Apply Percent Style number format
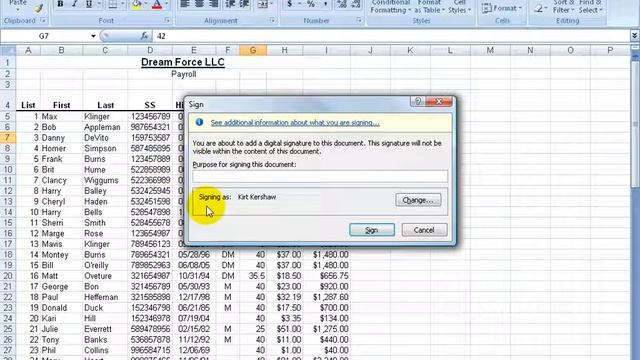This screenshot has height=360, width=640. click(x=311, y=4)
